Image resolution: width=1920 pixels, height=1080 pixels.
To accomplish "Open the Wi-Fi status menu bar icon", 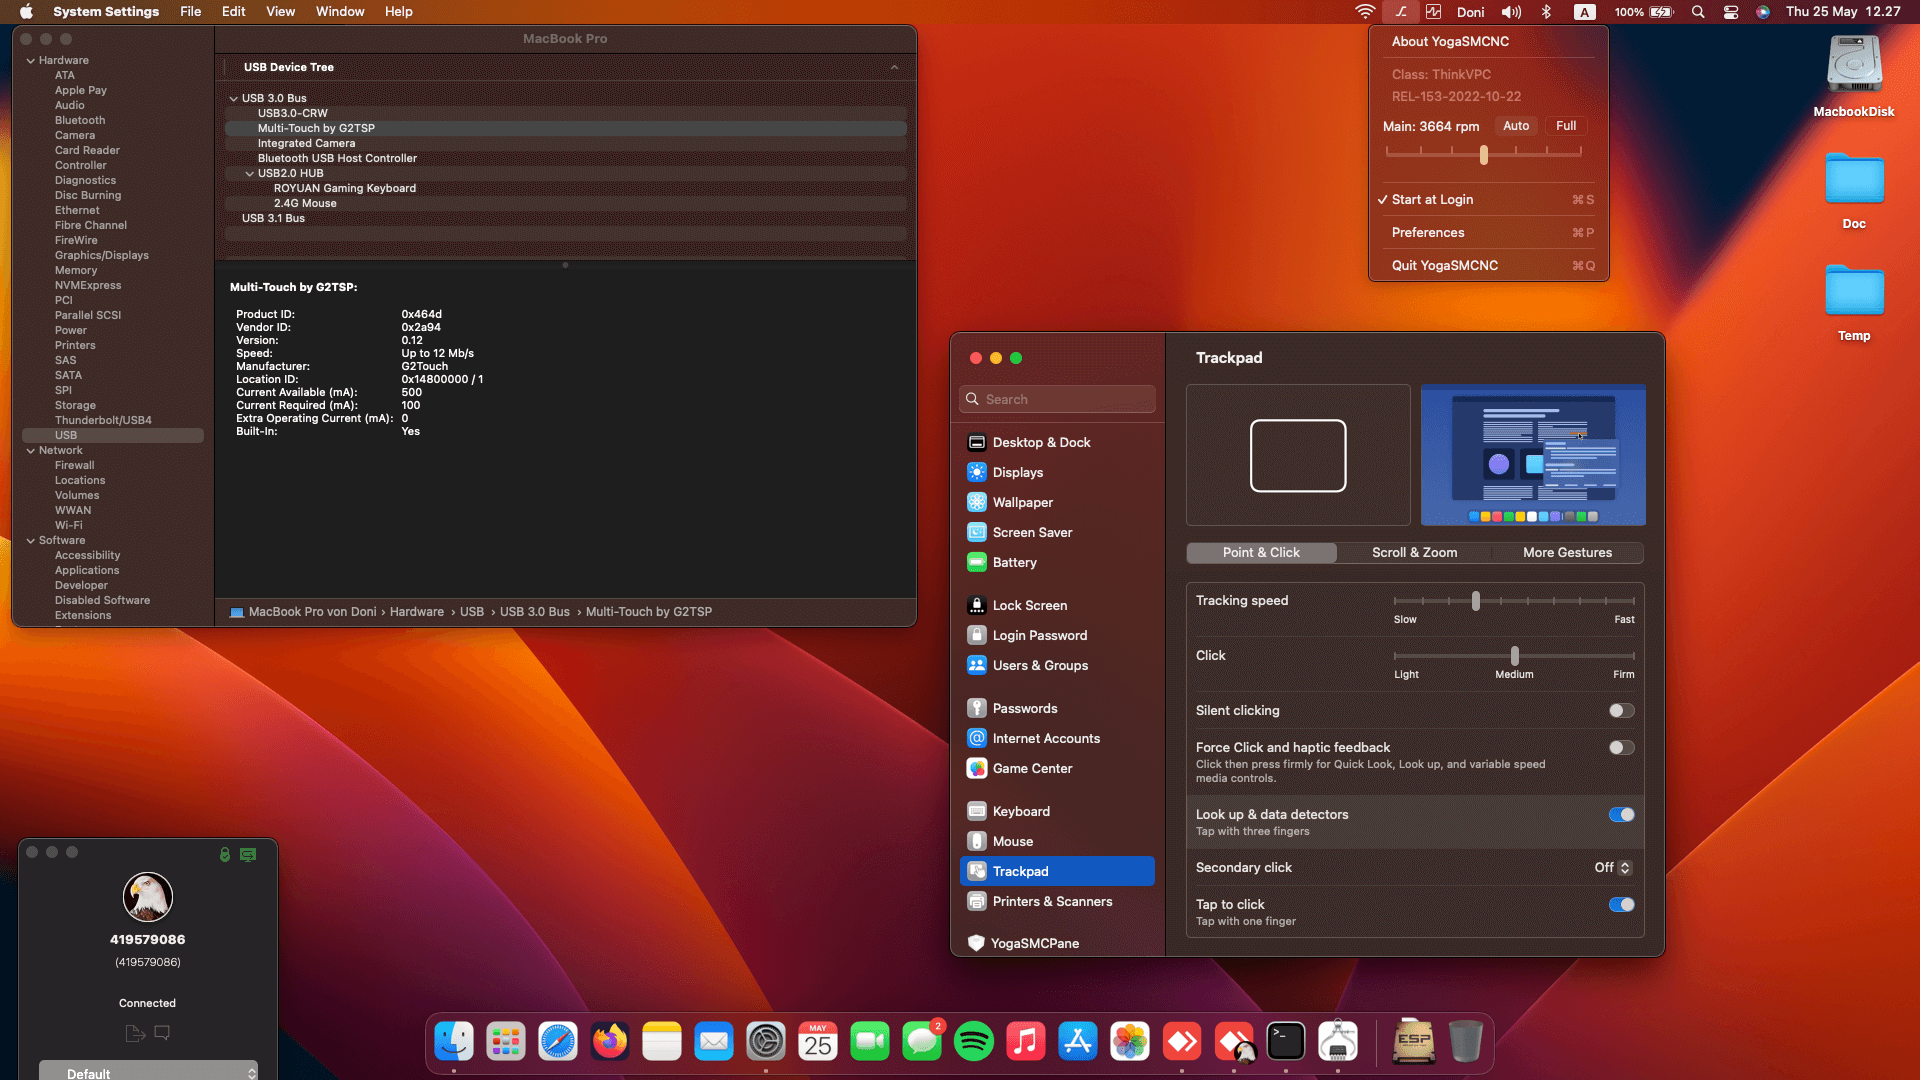I will click(1365, 12).
